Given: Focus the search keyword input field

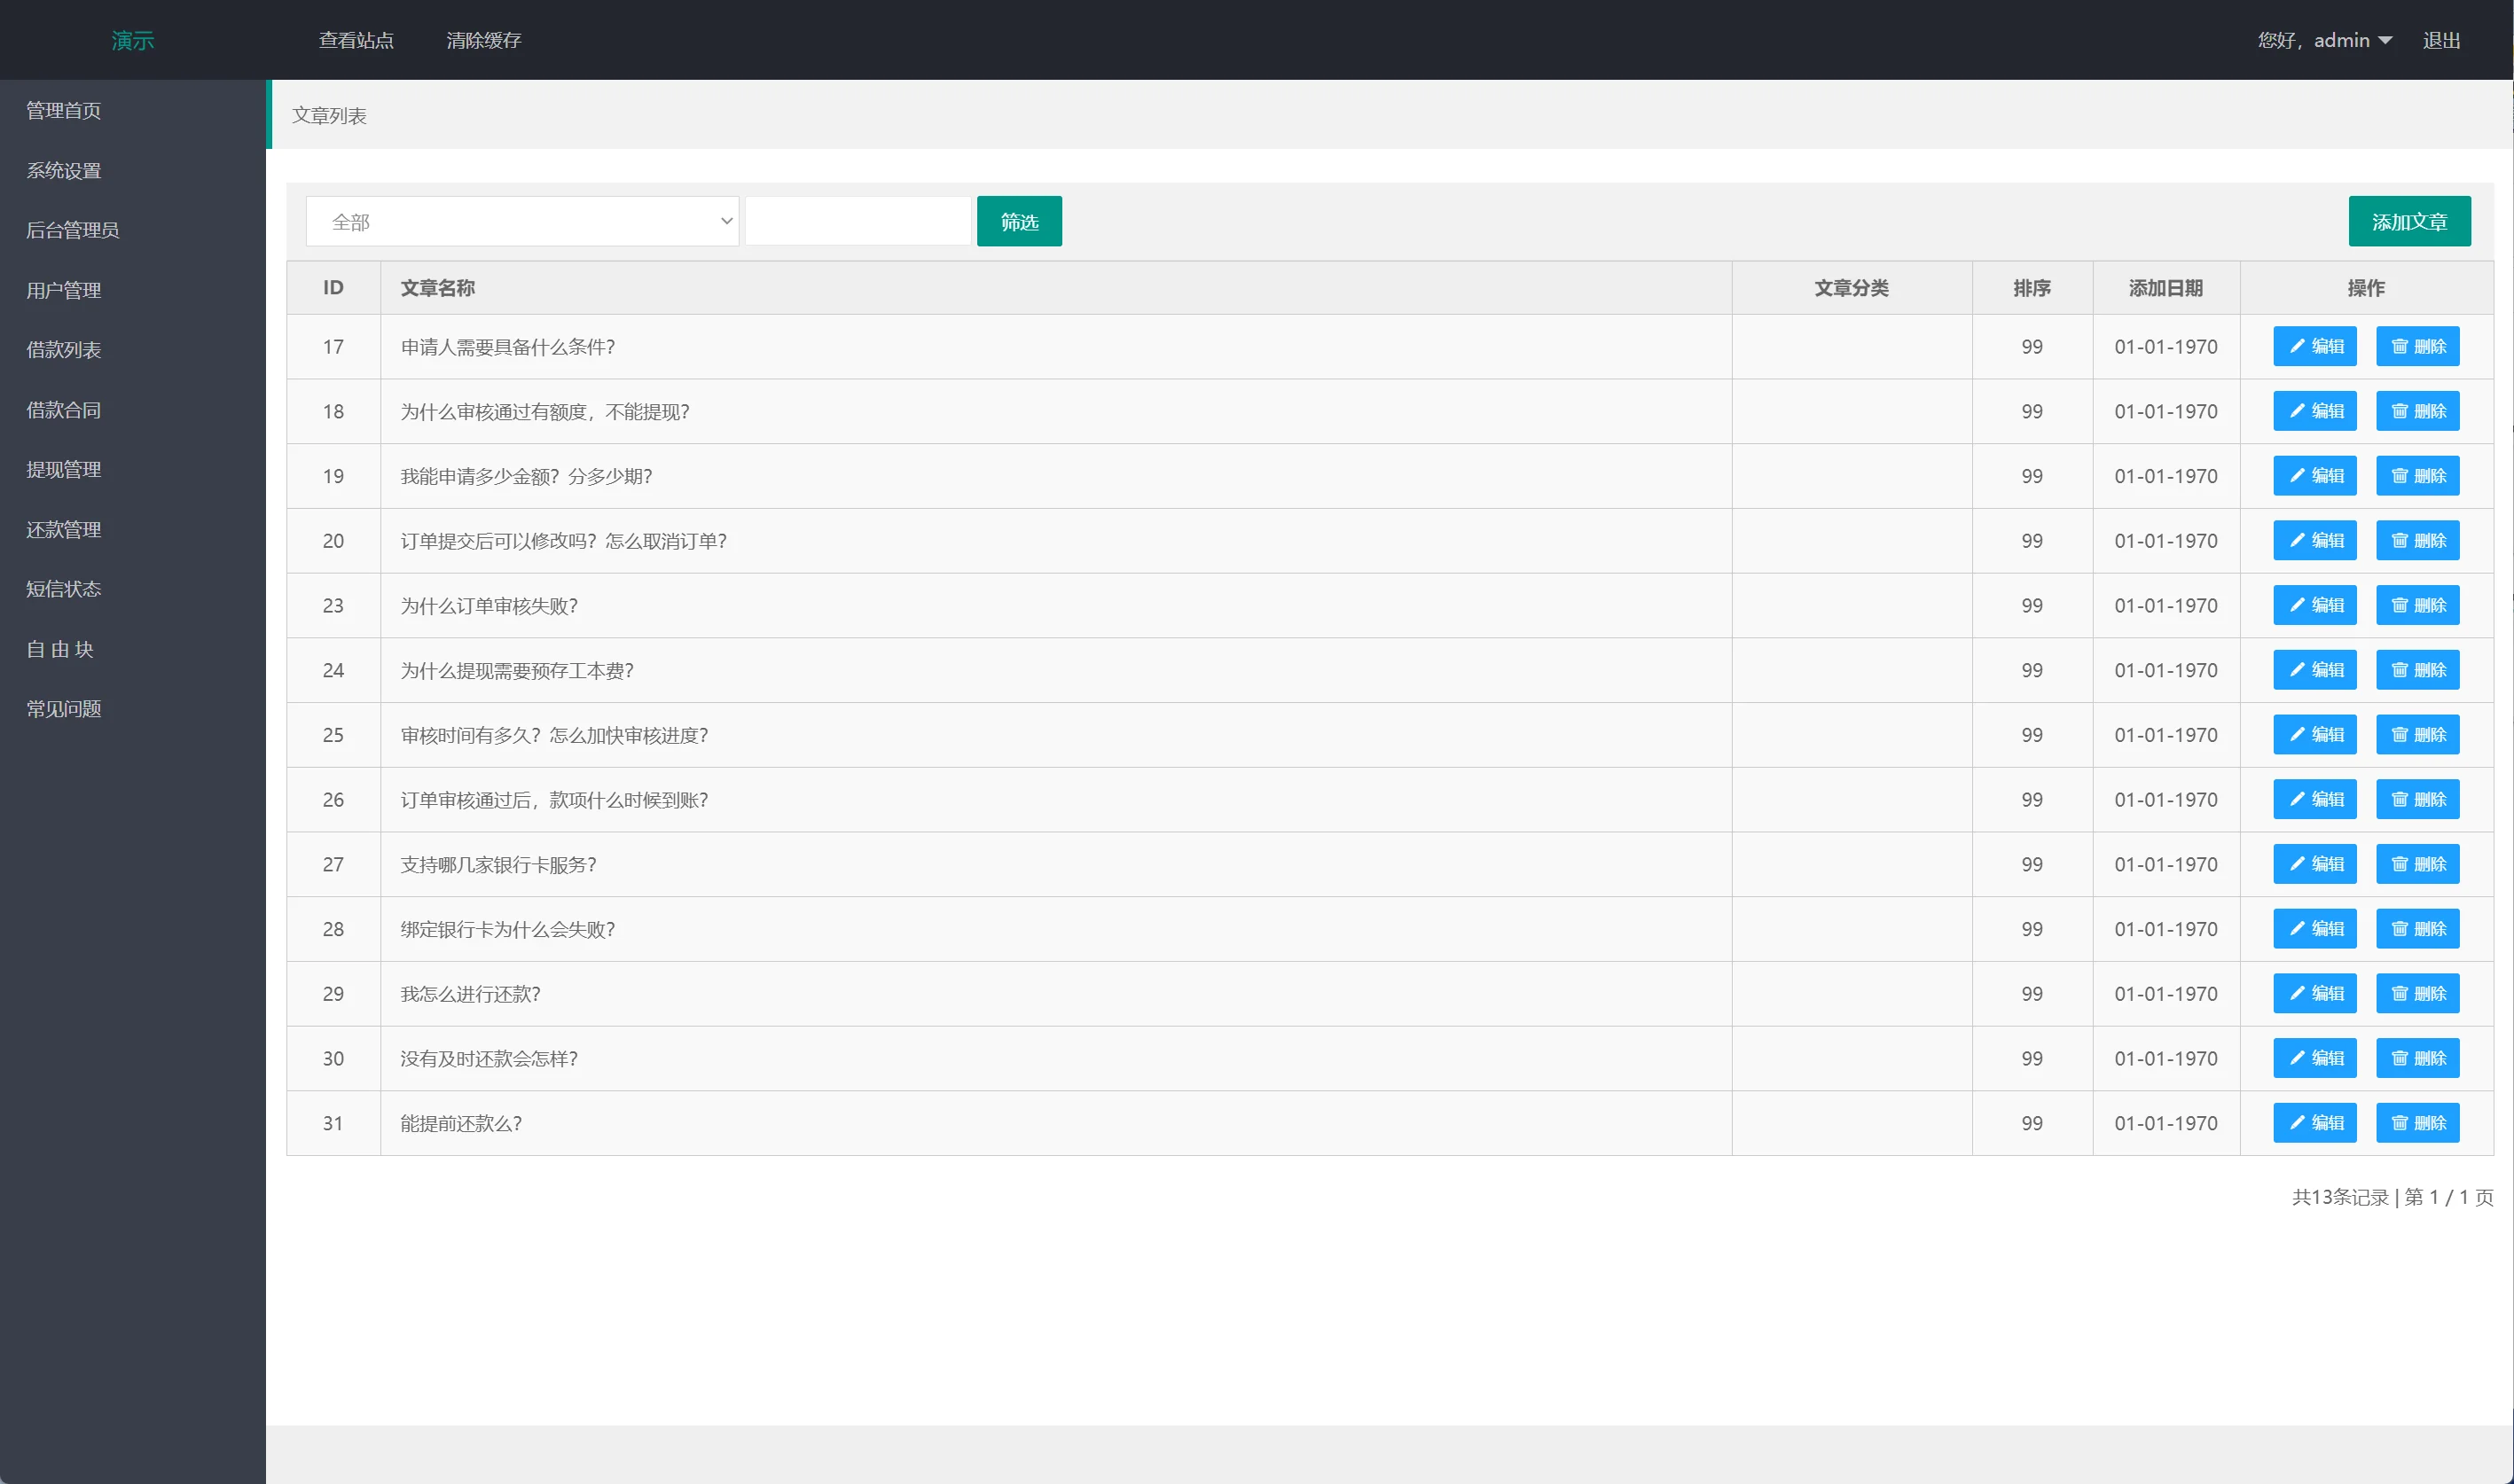Looking at the screenshot, I should point(857,222).
